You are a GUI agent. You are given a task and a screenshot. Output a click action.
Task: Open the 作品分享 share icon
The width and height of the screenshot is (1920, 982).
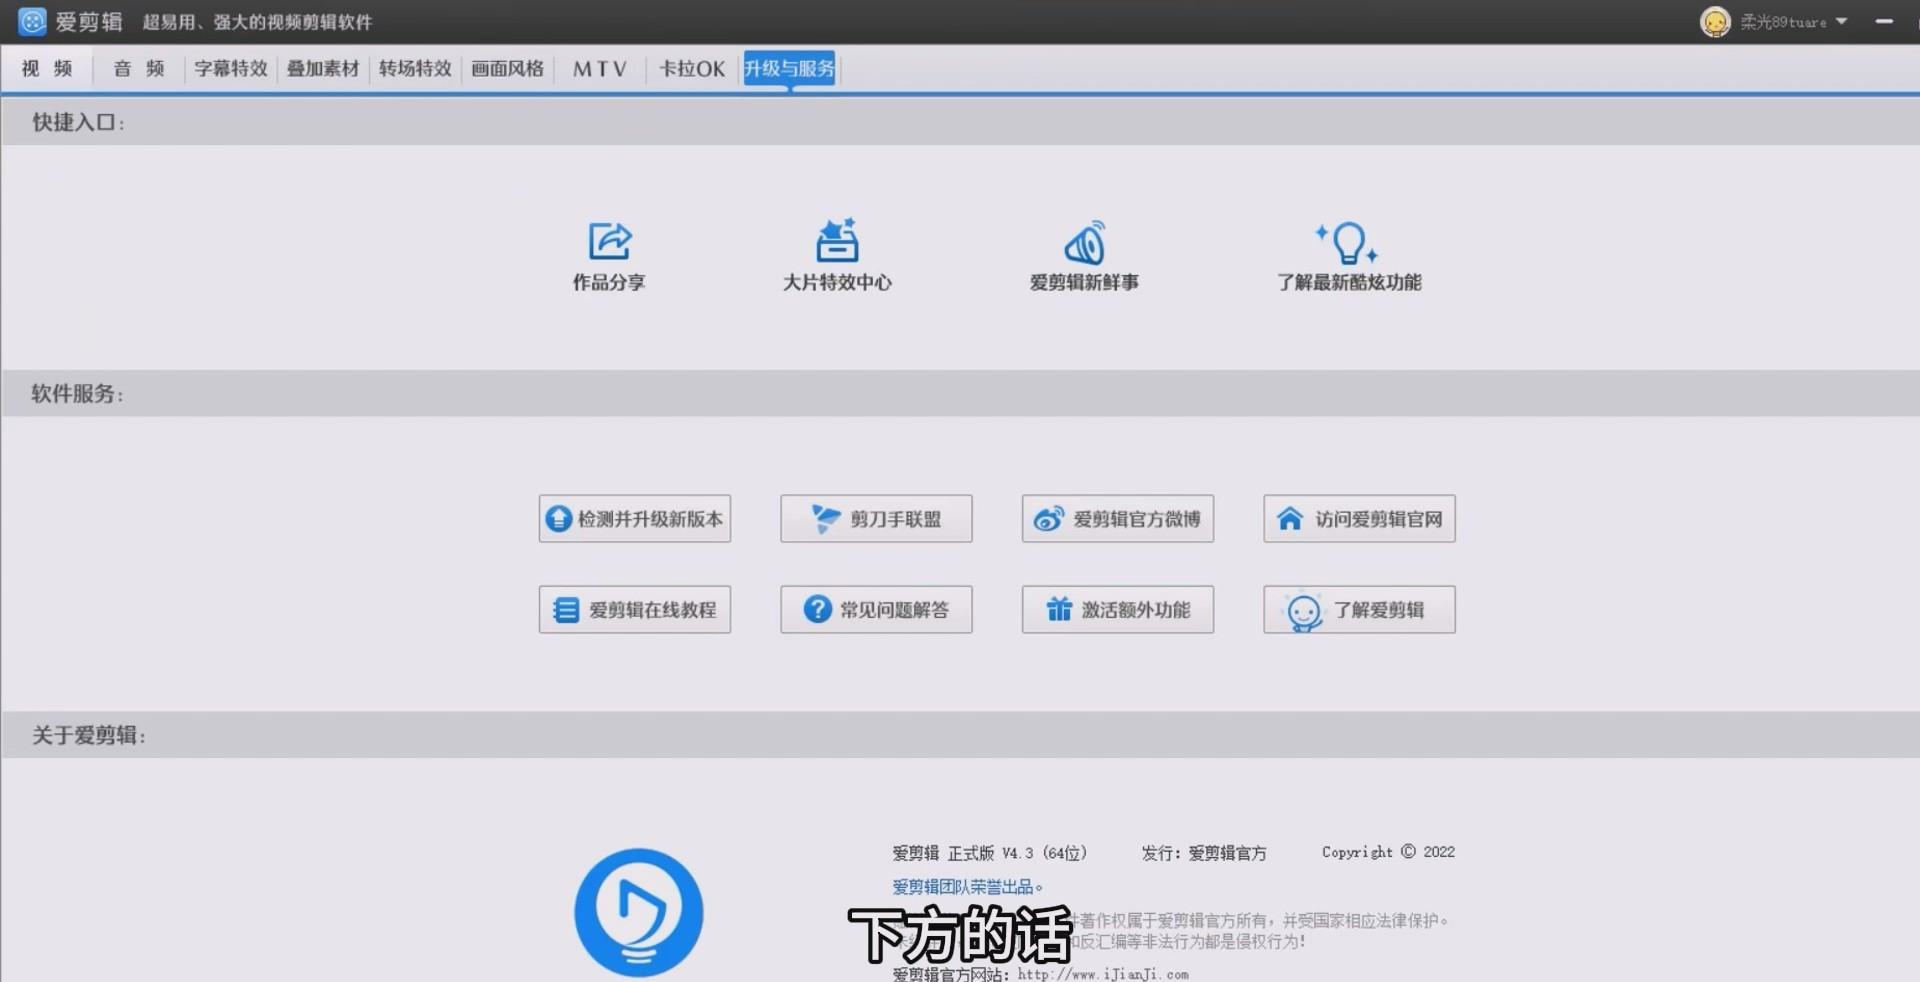pyautogui.click(x=610, y=242)
